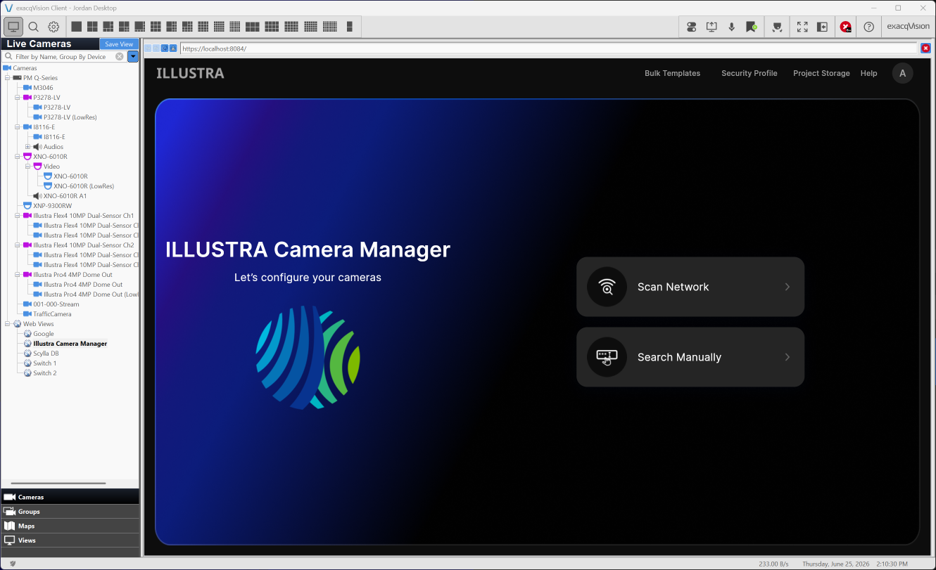Reload the web view page icon
This screenshot has width=936, height=570.
164,48
